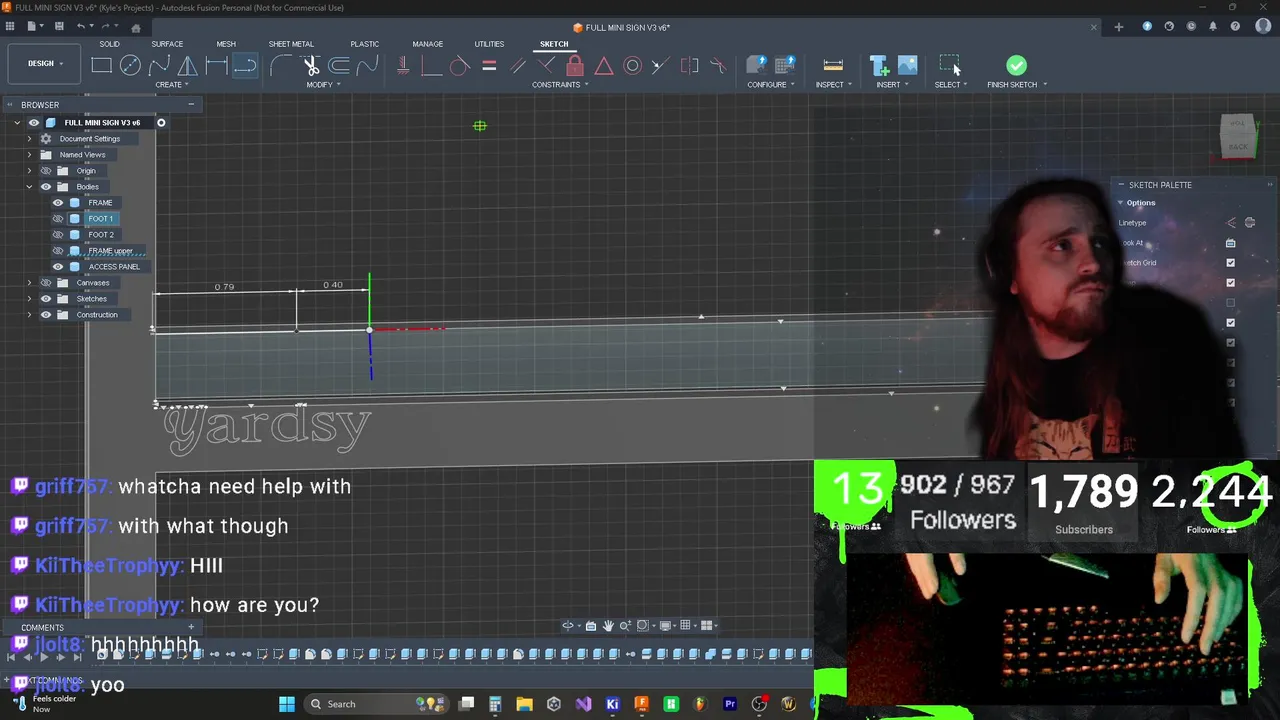This screenshot has width=1280, height=720.
Task: Show the hidden FOOT 2 body
Action: click(x=58, y=235)
